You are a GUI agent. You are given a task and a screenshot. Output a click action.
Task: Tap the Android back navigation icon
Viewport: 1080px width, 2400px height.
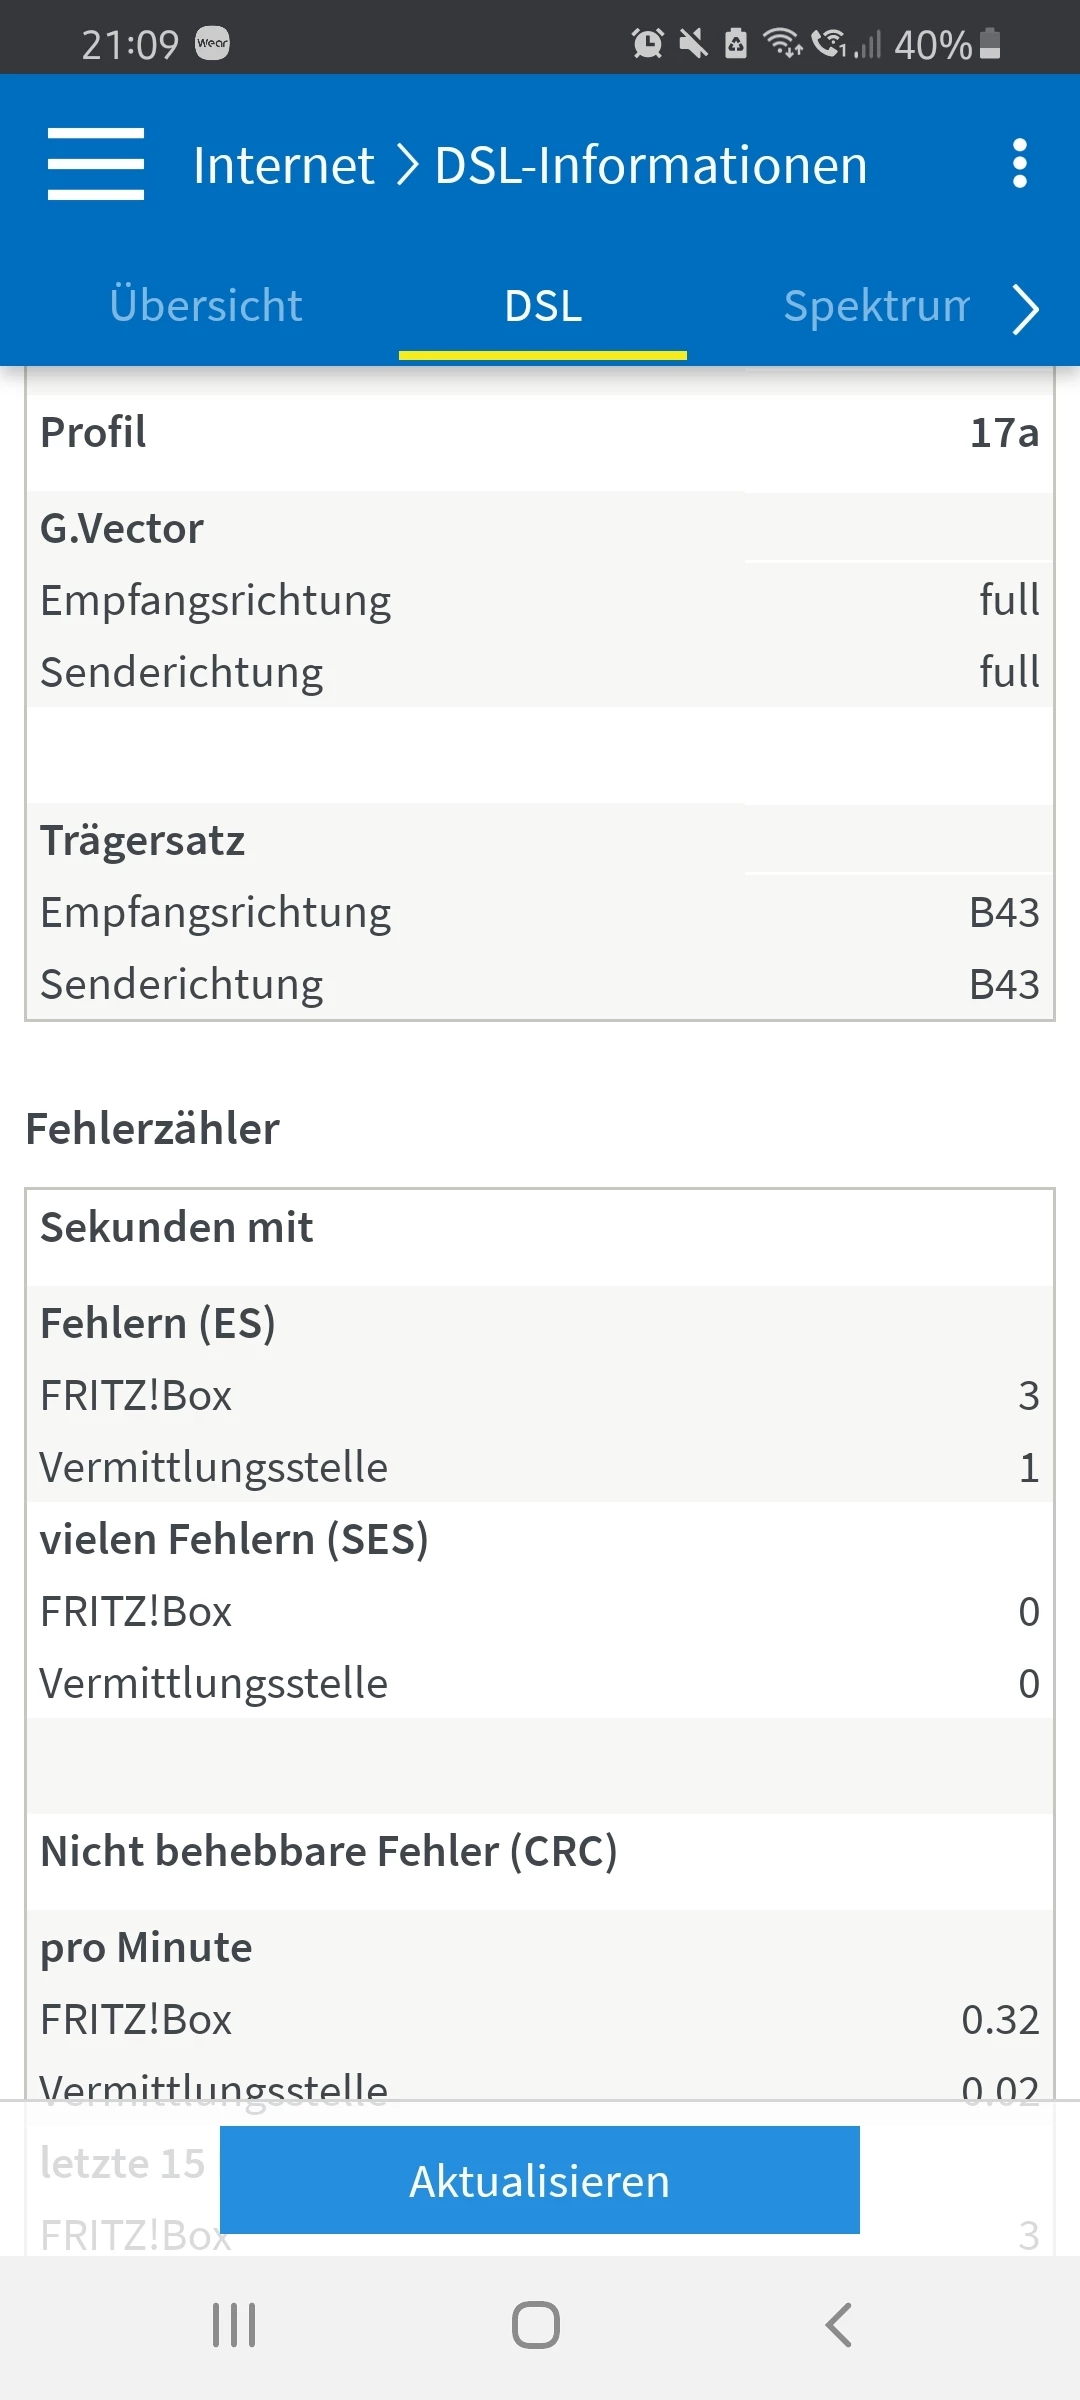click(x=838, y=2324)
